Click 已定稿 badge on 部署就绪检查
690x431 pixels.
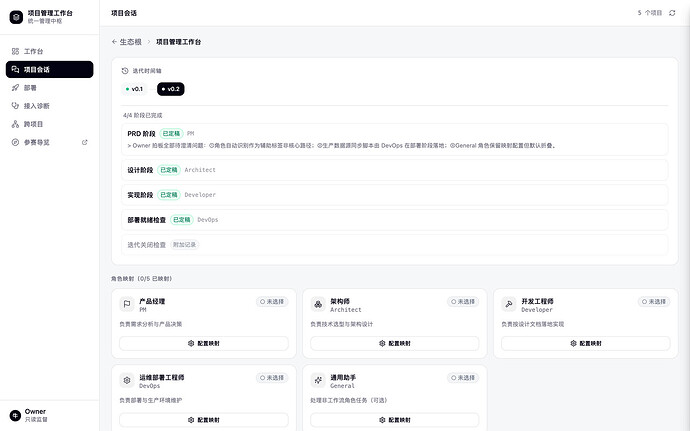[181, 220]
